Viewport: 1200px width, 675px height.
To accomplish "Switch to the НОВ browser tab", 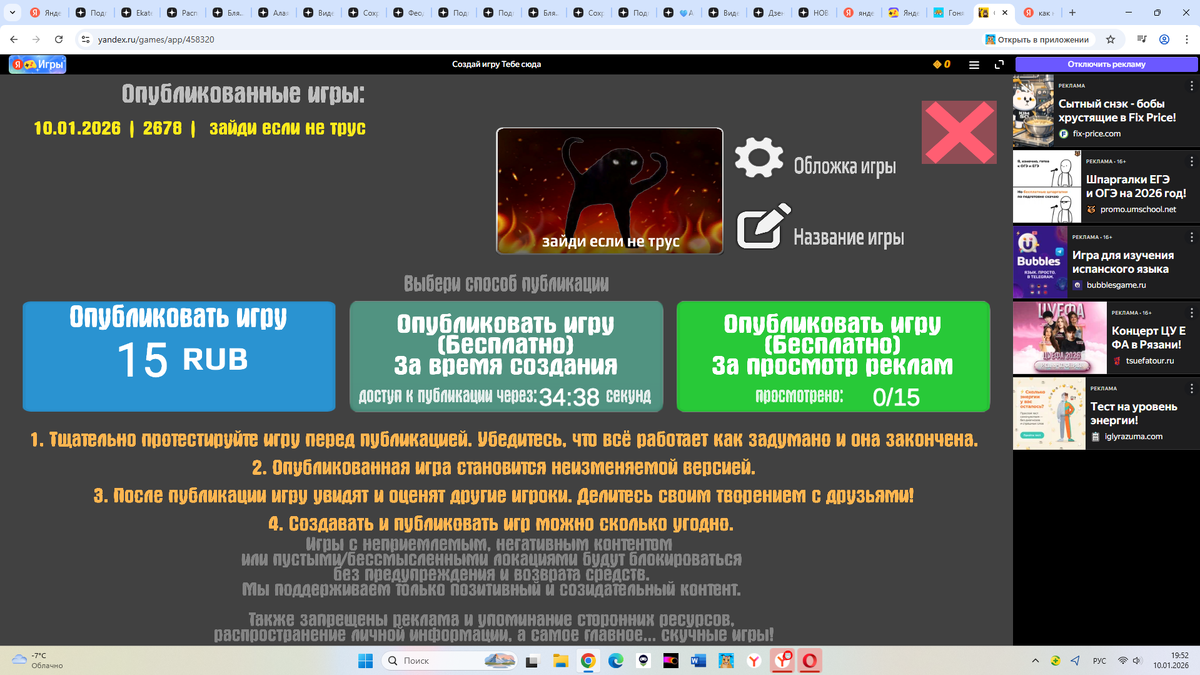I will (x=816, y=13).
